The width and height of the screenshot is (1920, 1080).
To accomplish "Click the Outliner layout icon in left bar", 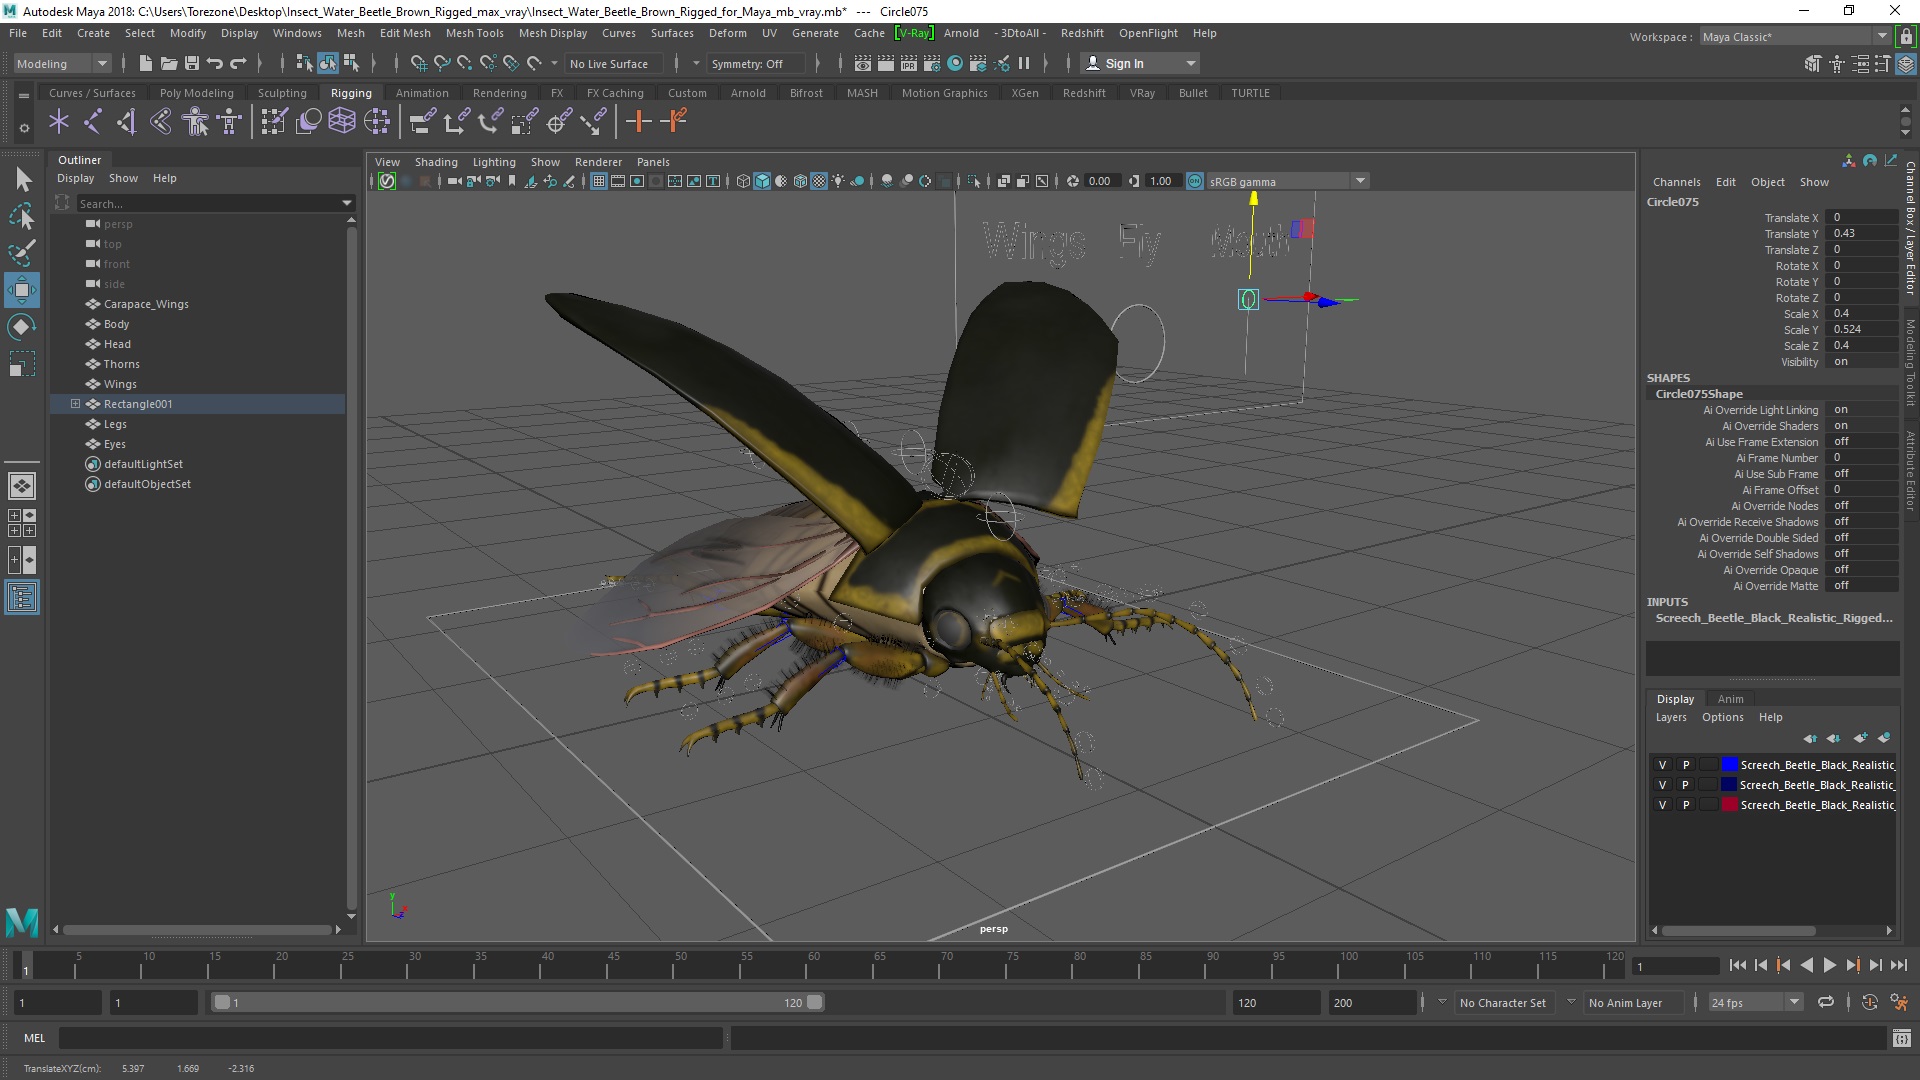I will [22, 598].
